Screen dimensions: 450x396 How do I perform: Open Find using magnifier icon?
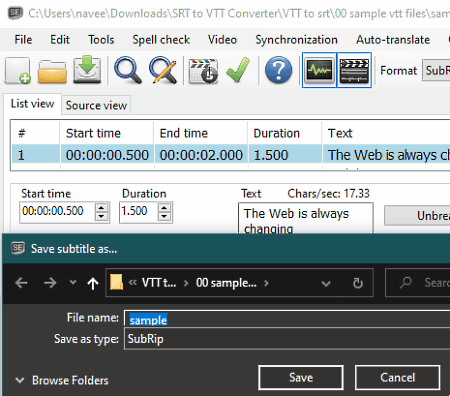[x=128, y=70]
